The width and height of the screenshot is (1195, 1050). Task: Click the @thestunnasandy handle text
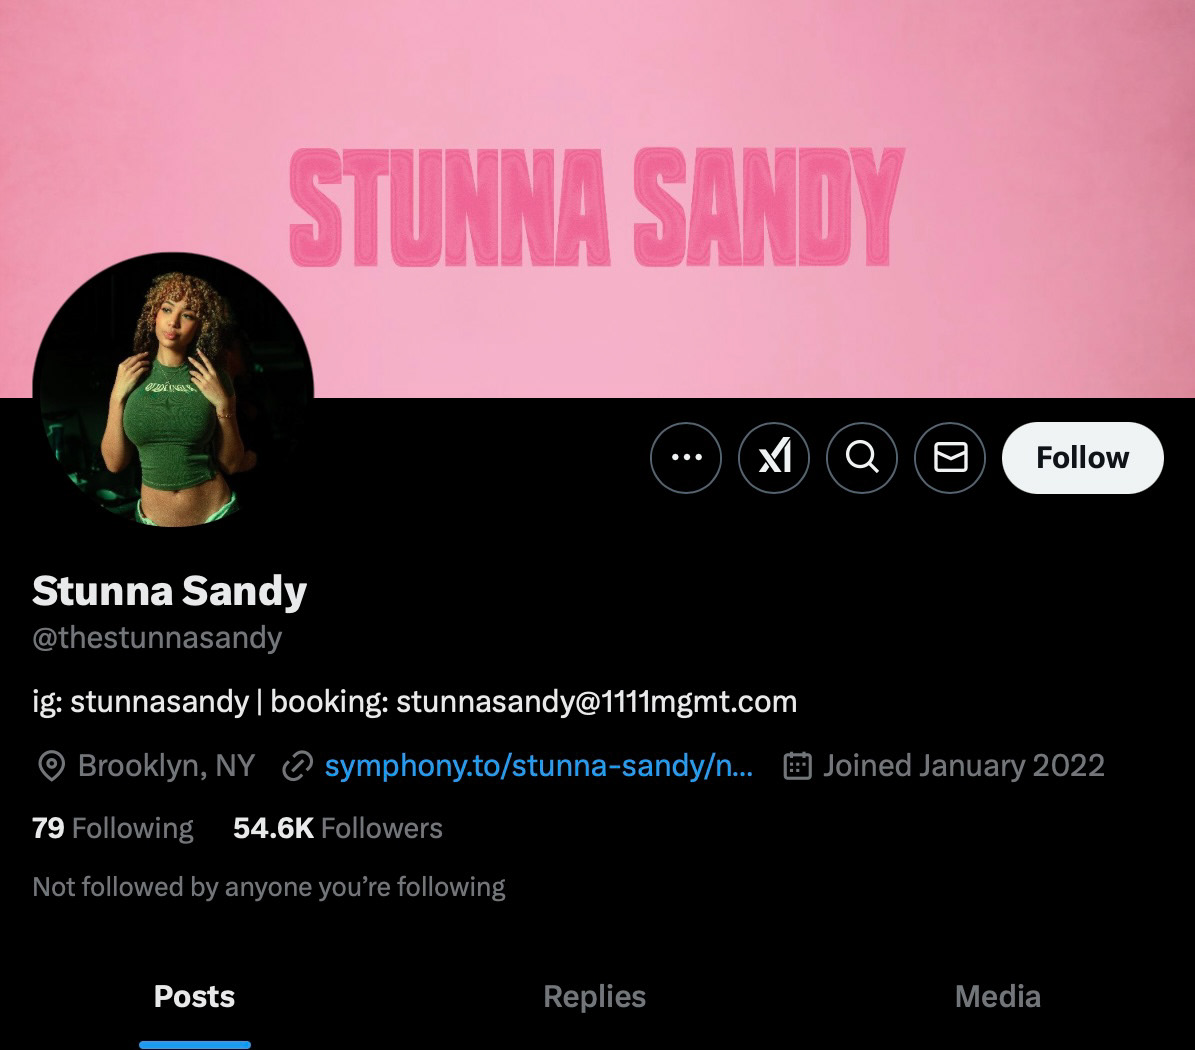pyautogui.click(x=157, y=638)
